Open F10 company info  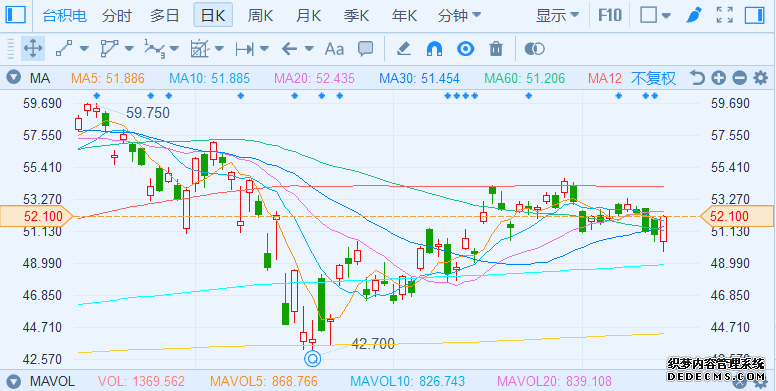pyautogui.click(x=610, y=15)
